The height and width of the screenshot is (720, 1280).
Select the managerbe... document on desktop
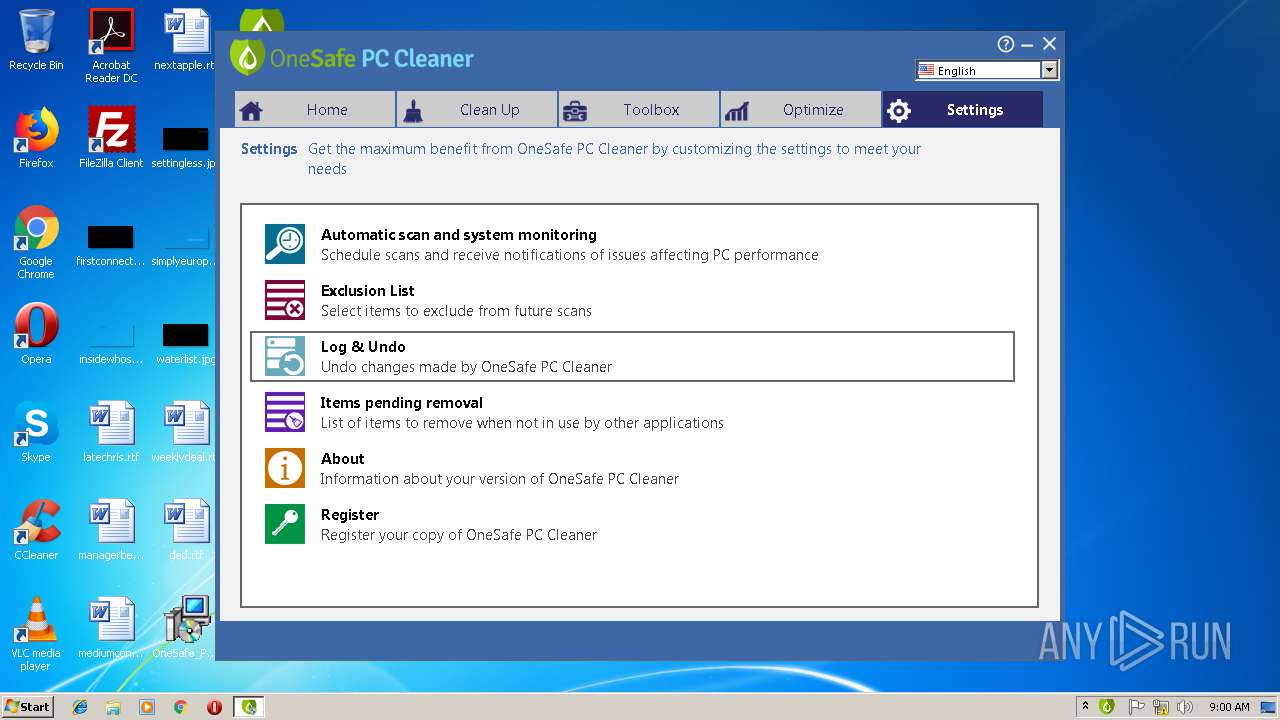(111, 530)
